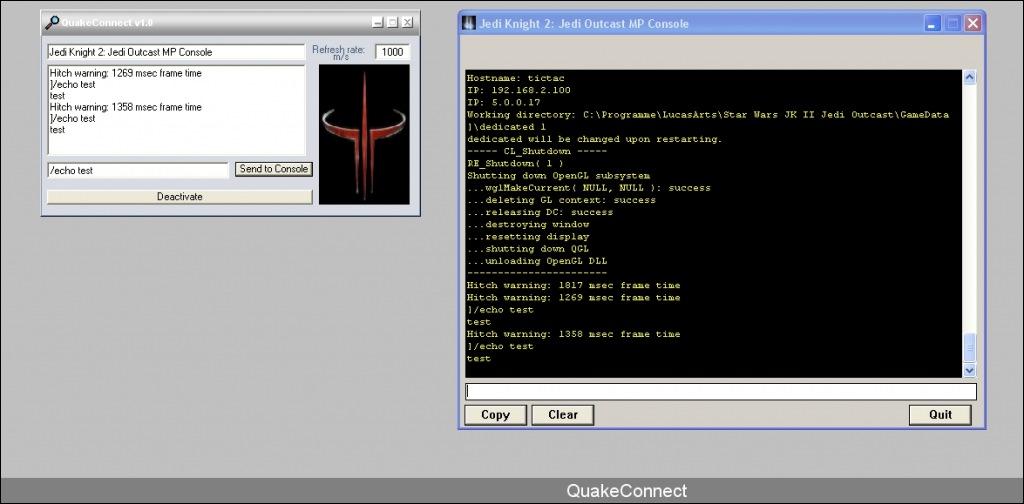This screenshot has height=504, width=1024.
Task: Click the console scrollbar up arrow
Action: [x=969, y=77]
